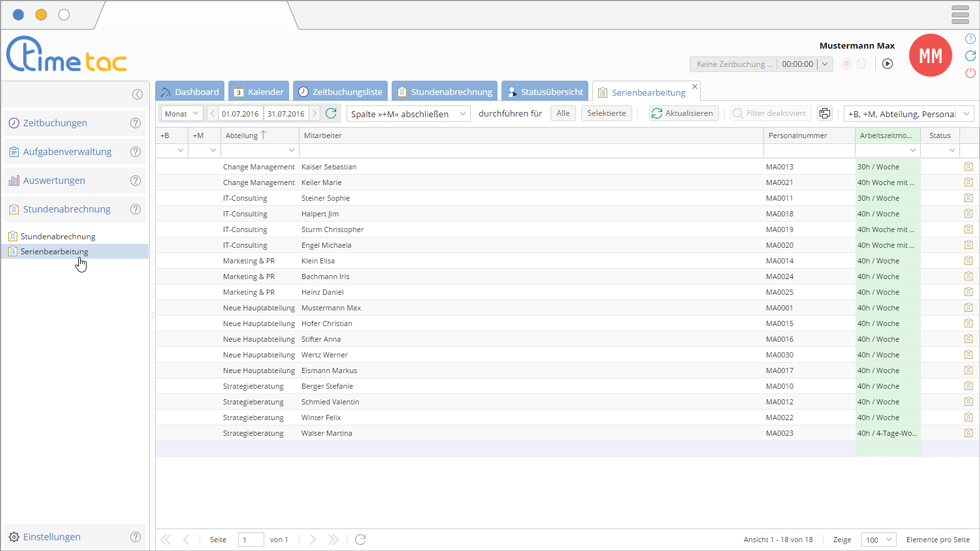Click the print icon in the toolbar
The width and height of the screenshot is (980, 551).
tap(824, 114)
